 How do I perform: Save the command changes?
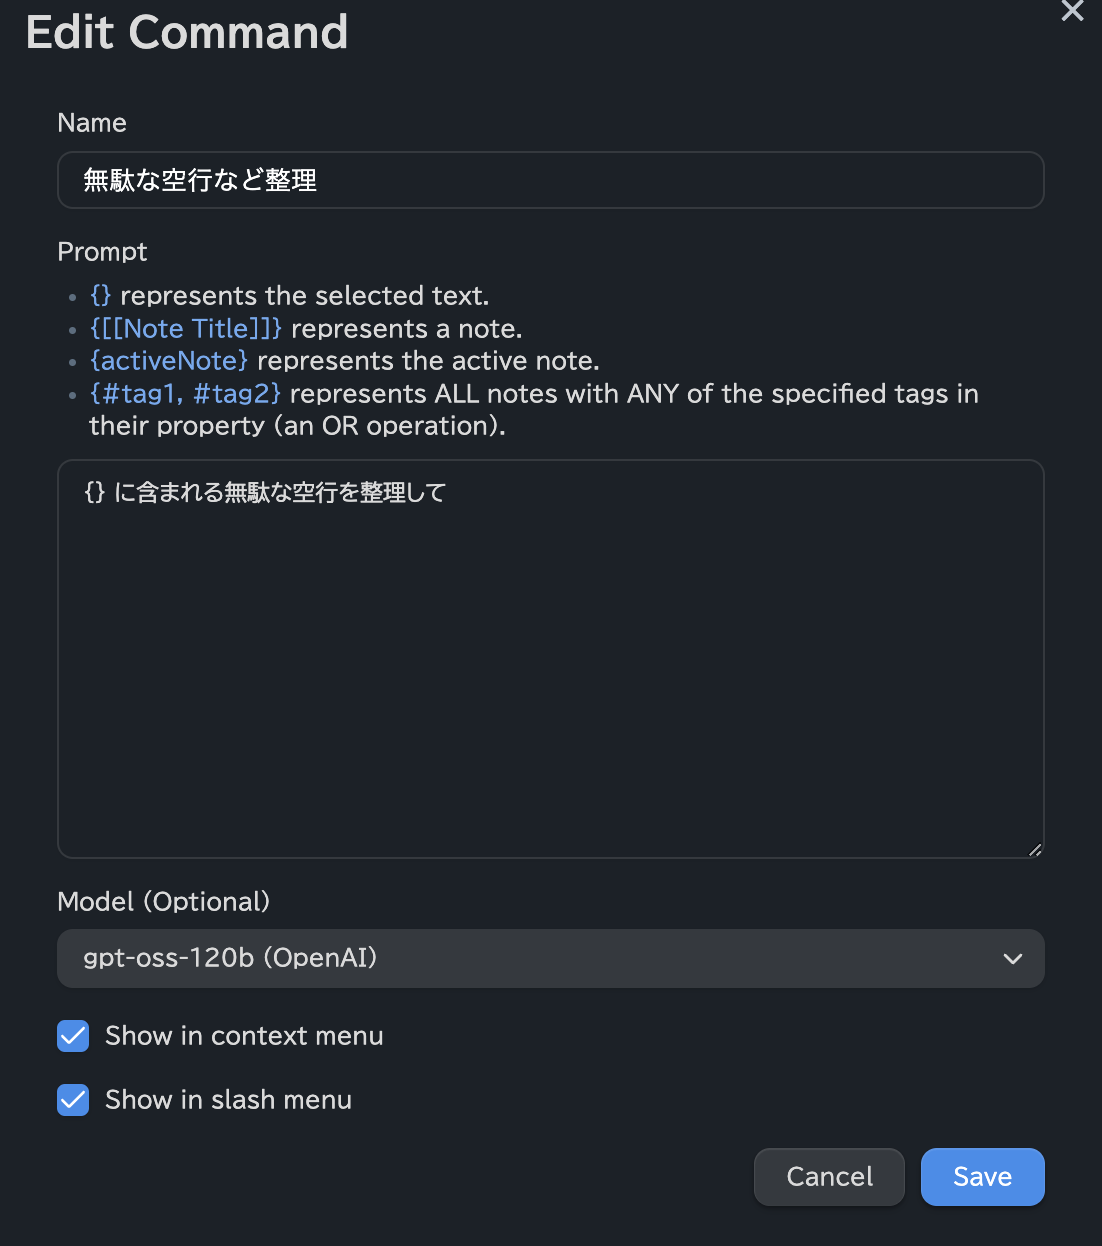[982, 1177]
